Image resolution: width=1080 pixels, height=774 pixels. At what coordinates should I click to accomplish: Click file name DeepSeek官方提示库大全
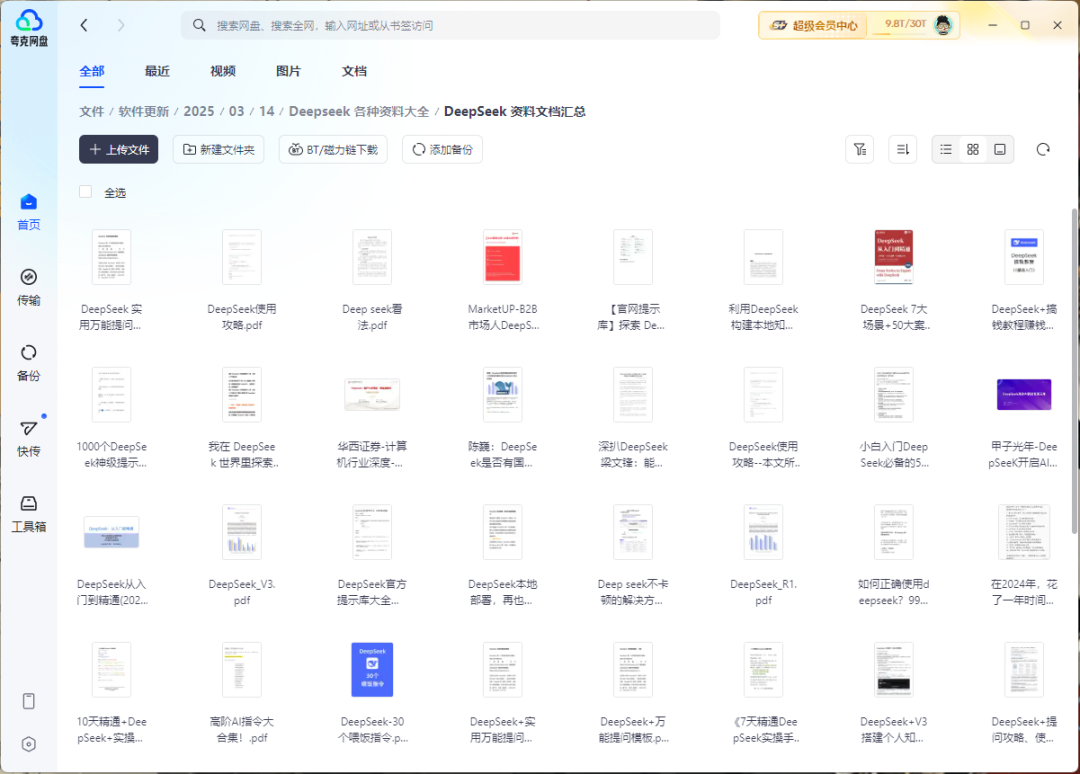(372, 592)
